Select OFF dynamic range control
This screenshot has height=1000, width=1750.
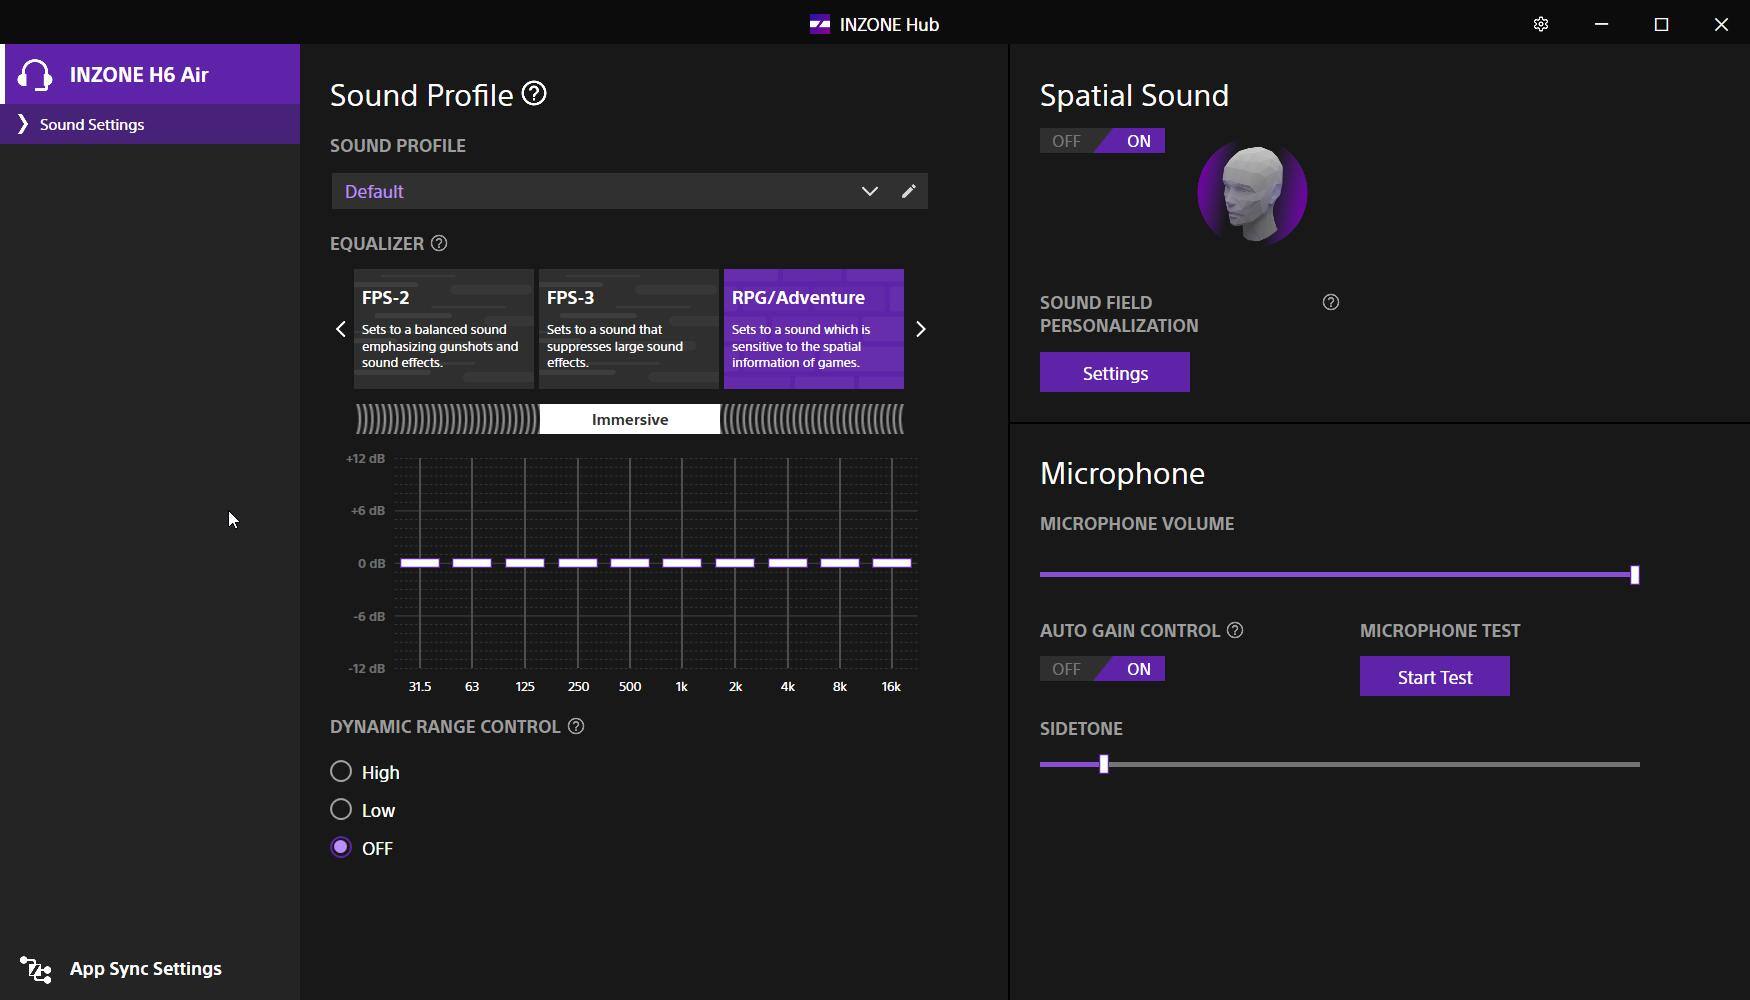point(341,847)
